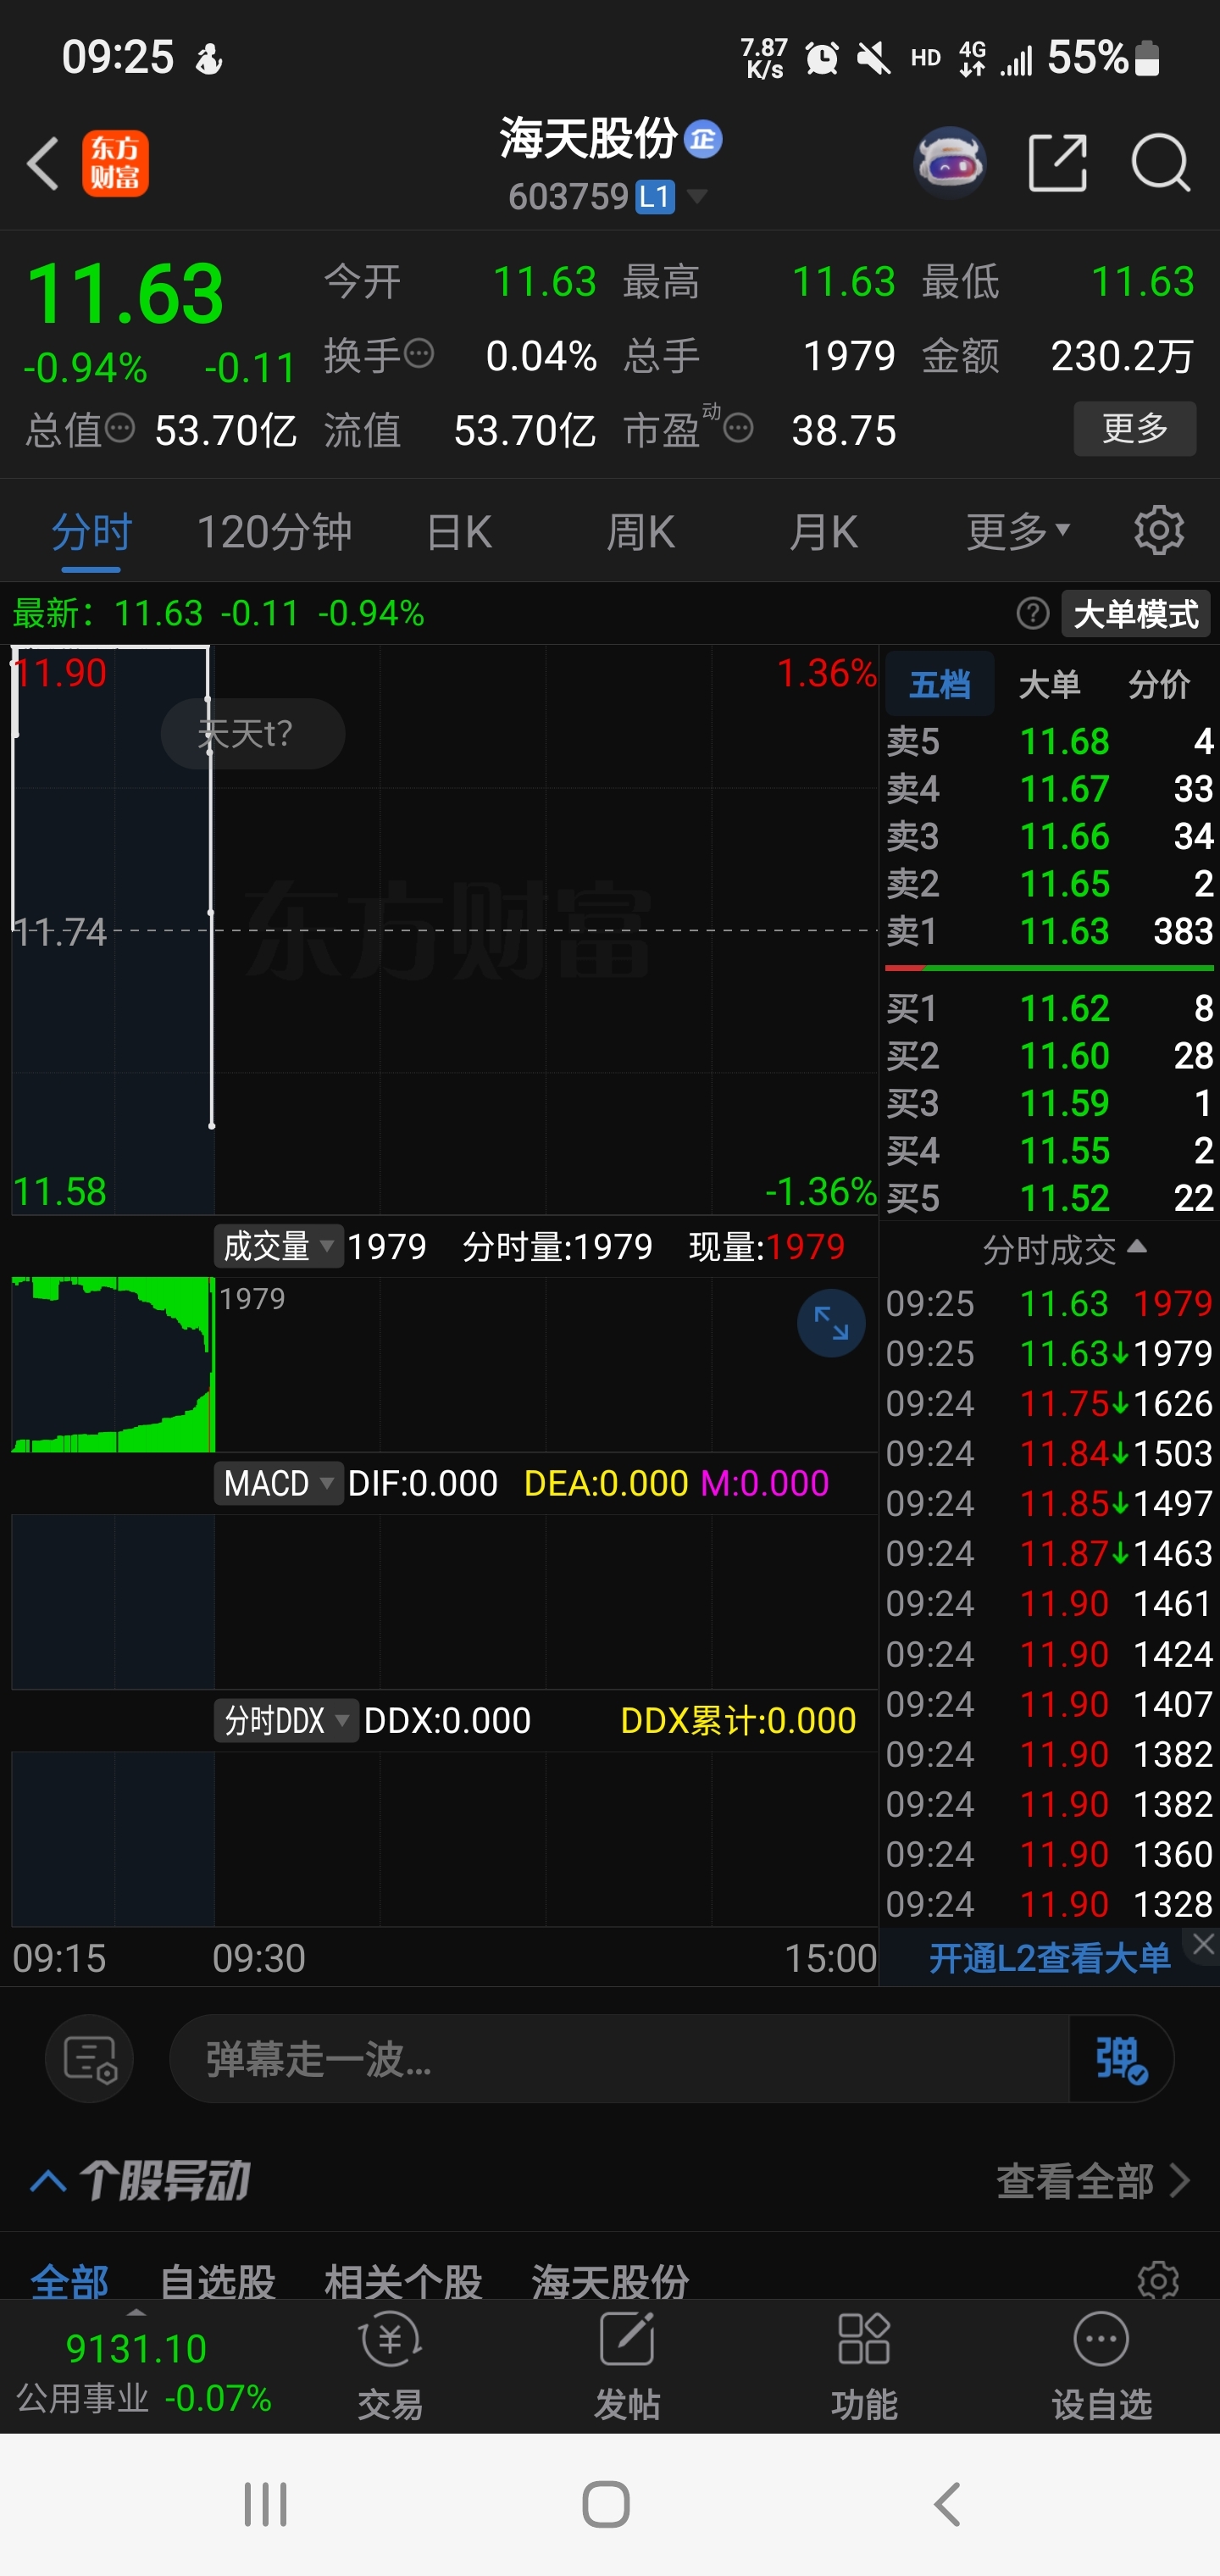This screenshot has height=2576, width=1220.
Task: Expand the 更多 chart period dropdown
Action: [1018, 531]
